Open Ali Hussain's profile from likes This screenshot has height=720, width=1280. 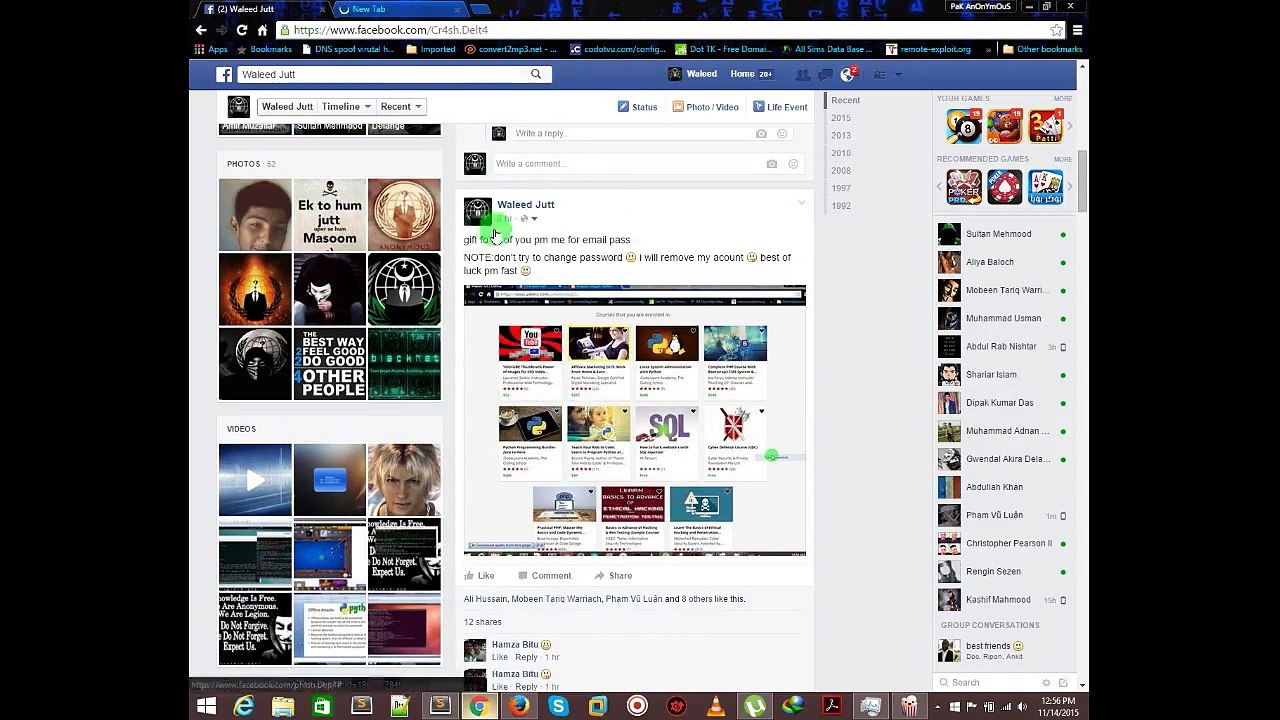(x=485, y=599)
